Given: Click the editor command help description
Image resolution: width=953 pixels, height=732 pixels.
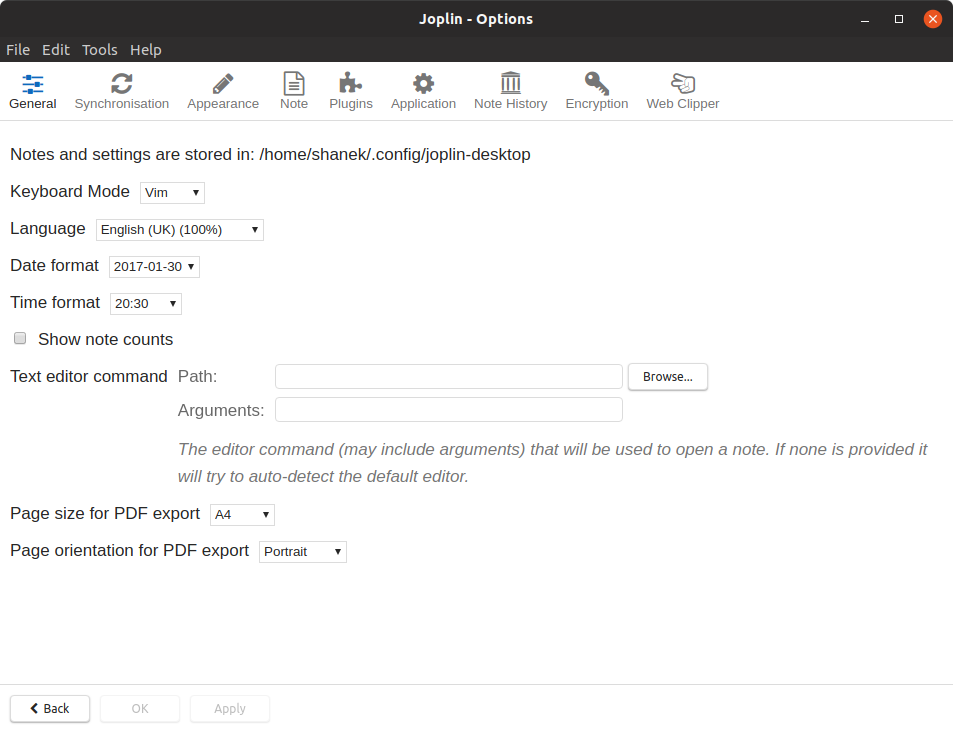Looking at the screenshot, I should [x=552, y=463].
